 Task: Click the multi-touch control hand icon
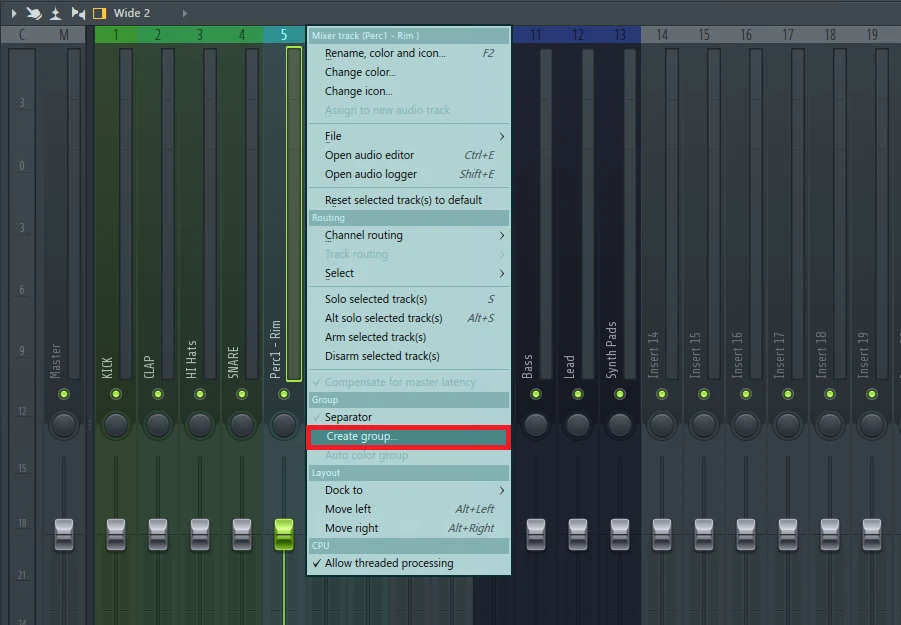[x=34, y=13]
